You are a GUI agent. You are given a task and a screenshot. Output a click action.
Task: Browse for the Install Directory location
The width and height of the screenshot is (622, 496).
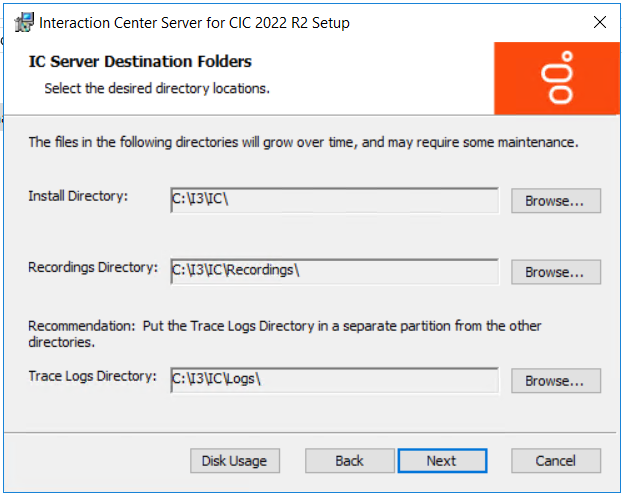556,201
